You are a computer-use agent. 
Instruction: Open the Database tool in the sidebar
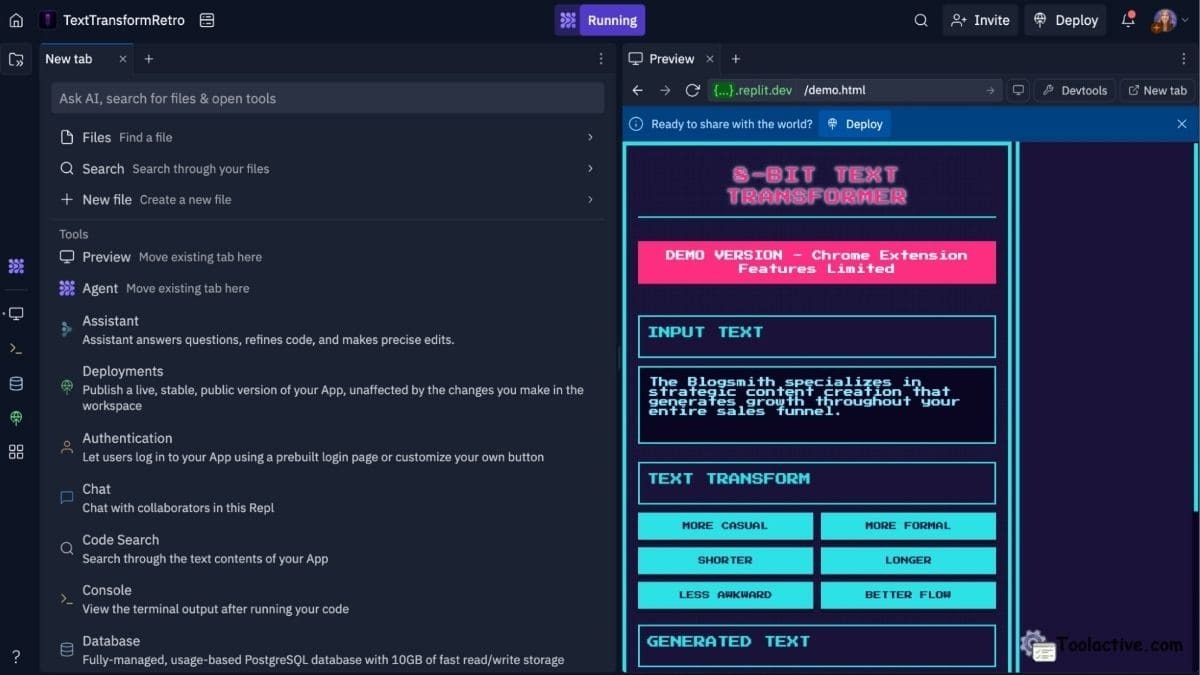coord(15,383)
